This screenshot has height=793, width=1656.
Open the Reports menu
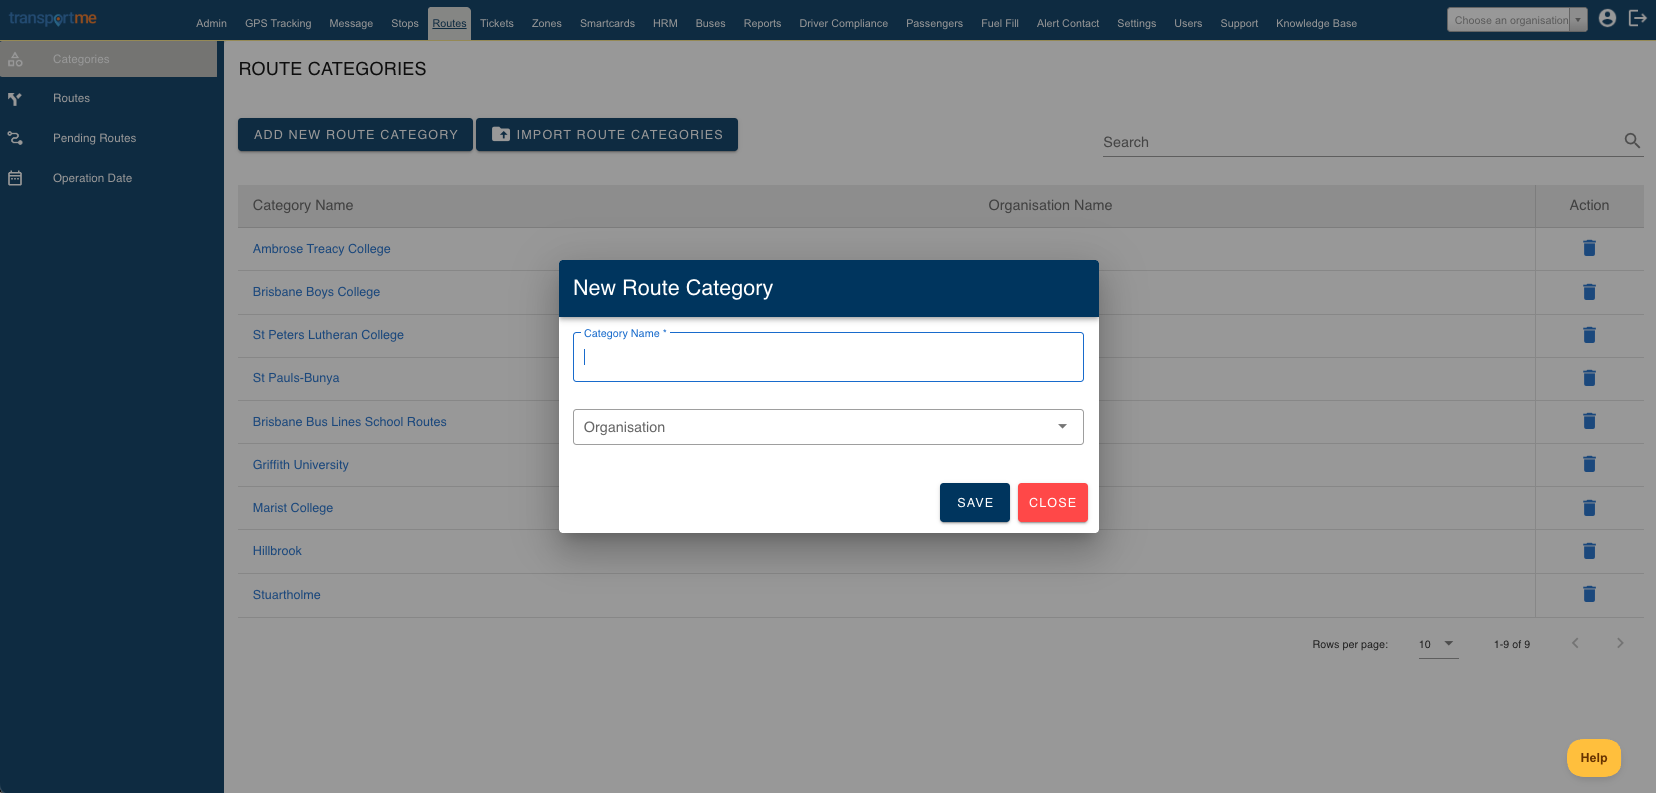coord(762,23)
